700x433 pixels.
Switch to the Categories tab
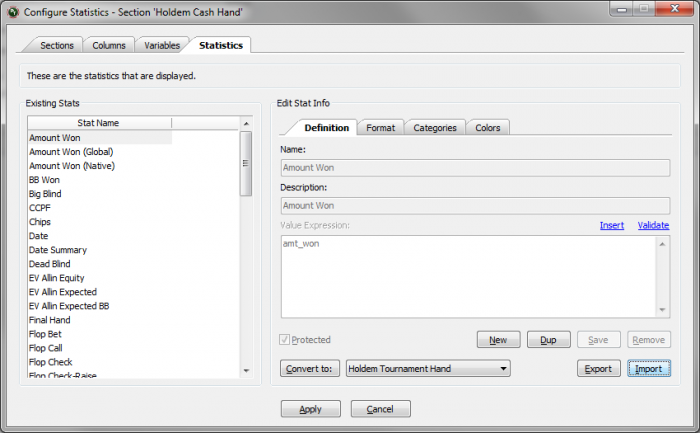pos(435,128)
